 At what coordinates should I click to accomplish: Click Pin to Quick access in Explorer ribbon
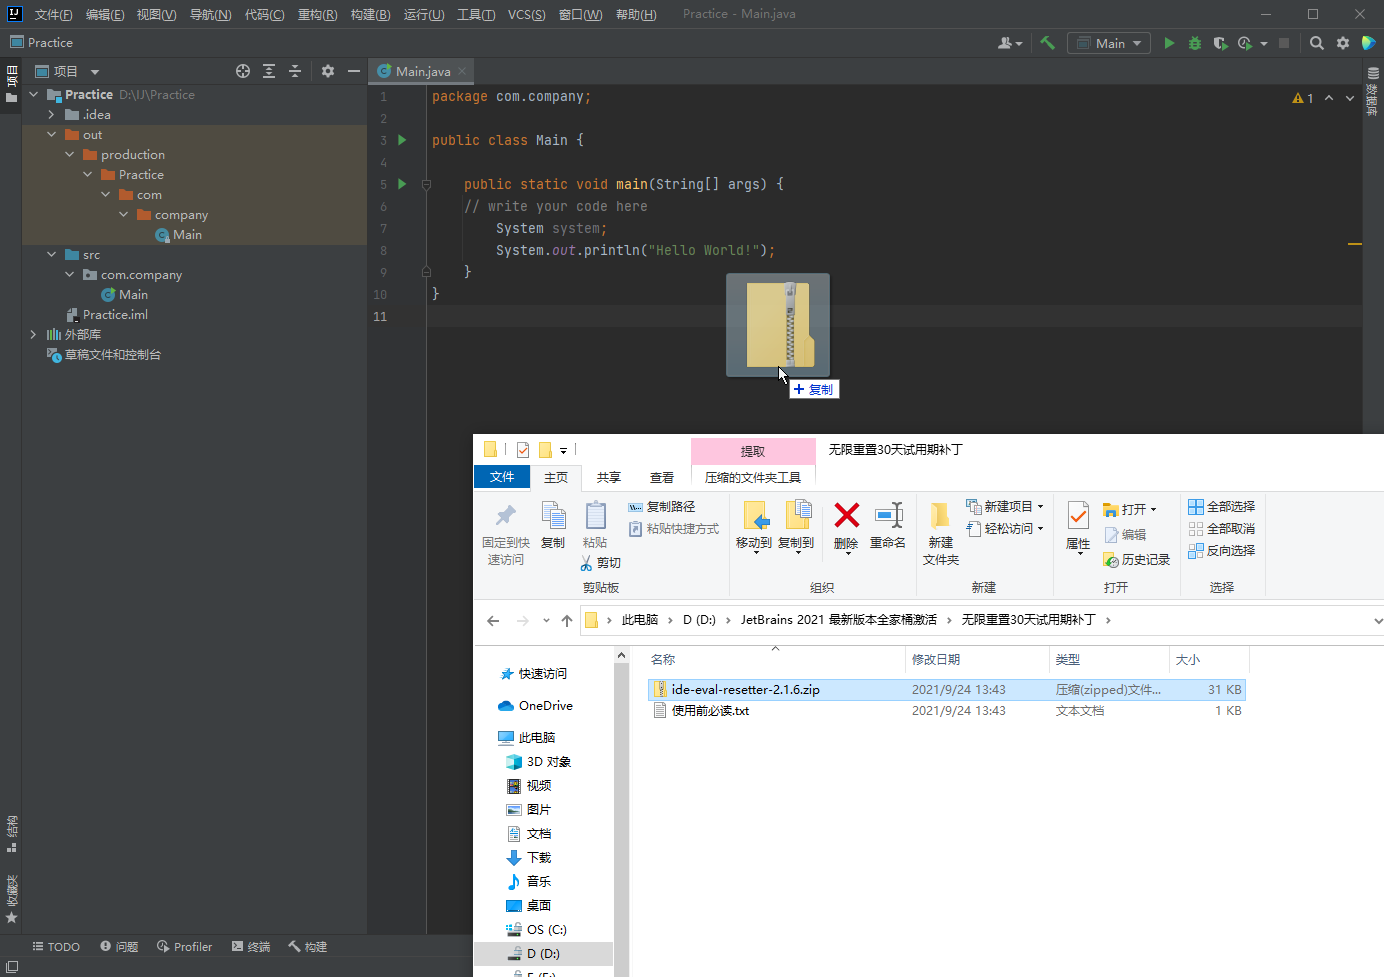click(506, 534)
